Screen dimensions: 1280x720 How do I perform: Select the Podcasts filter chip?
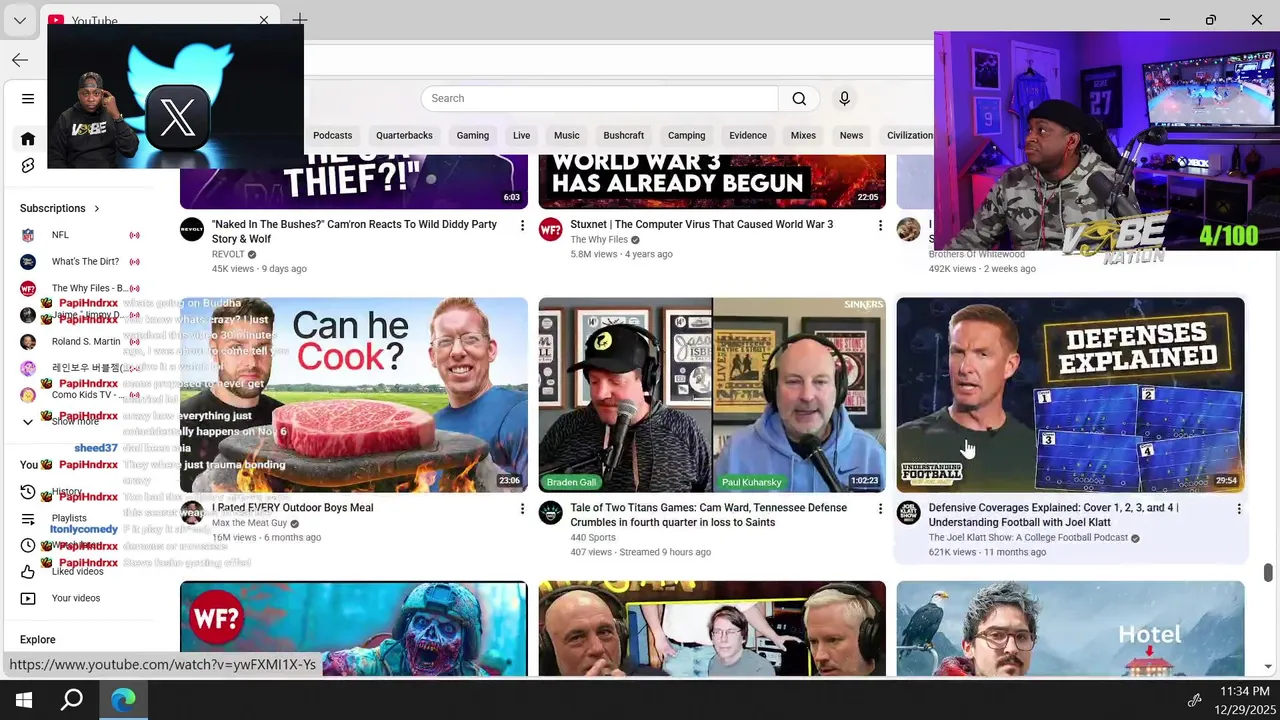332,136
